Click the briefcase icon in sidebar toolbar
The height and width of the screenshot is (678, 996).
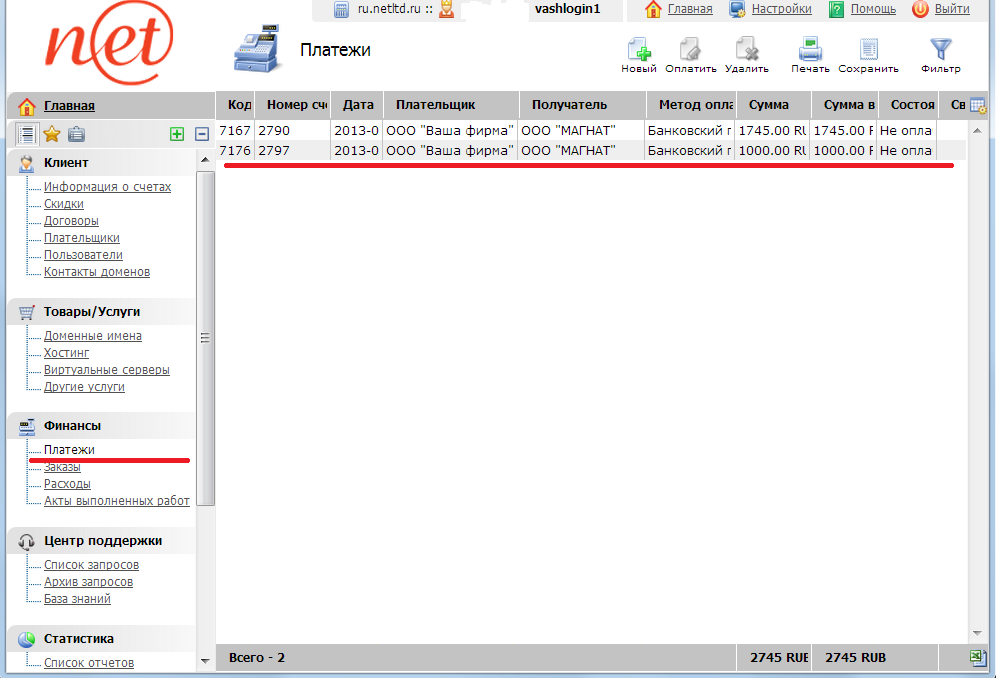tap(76, 134)
